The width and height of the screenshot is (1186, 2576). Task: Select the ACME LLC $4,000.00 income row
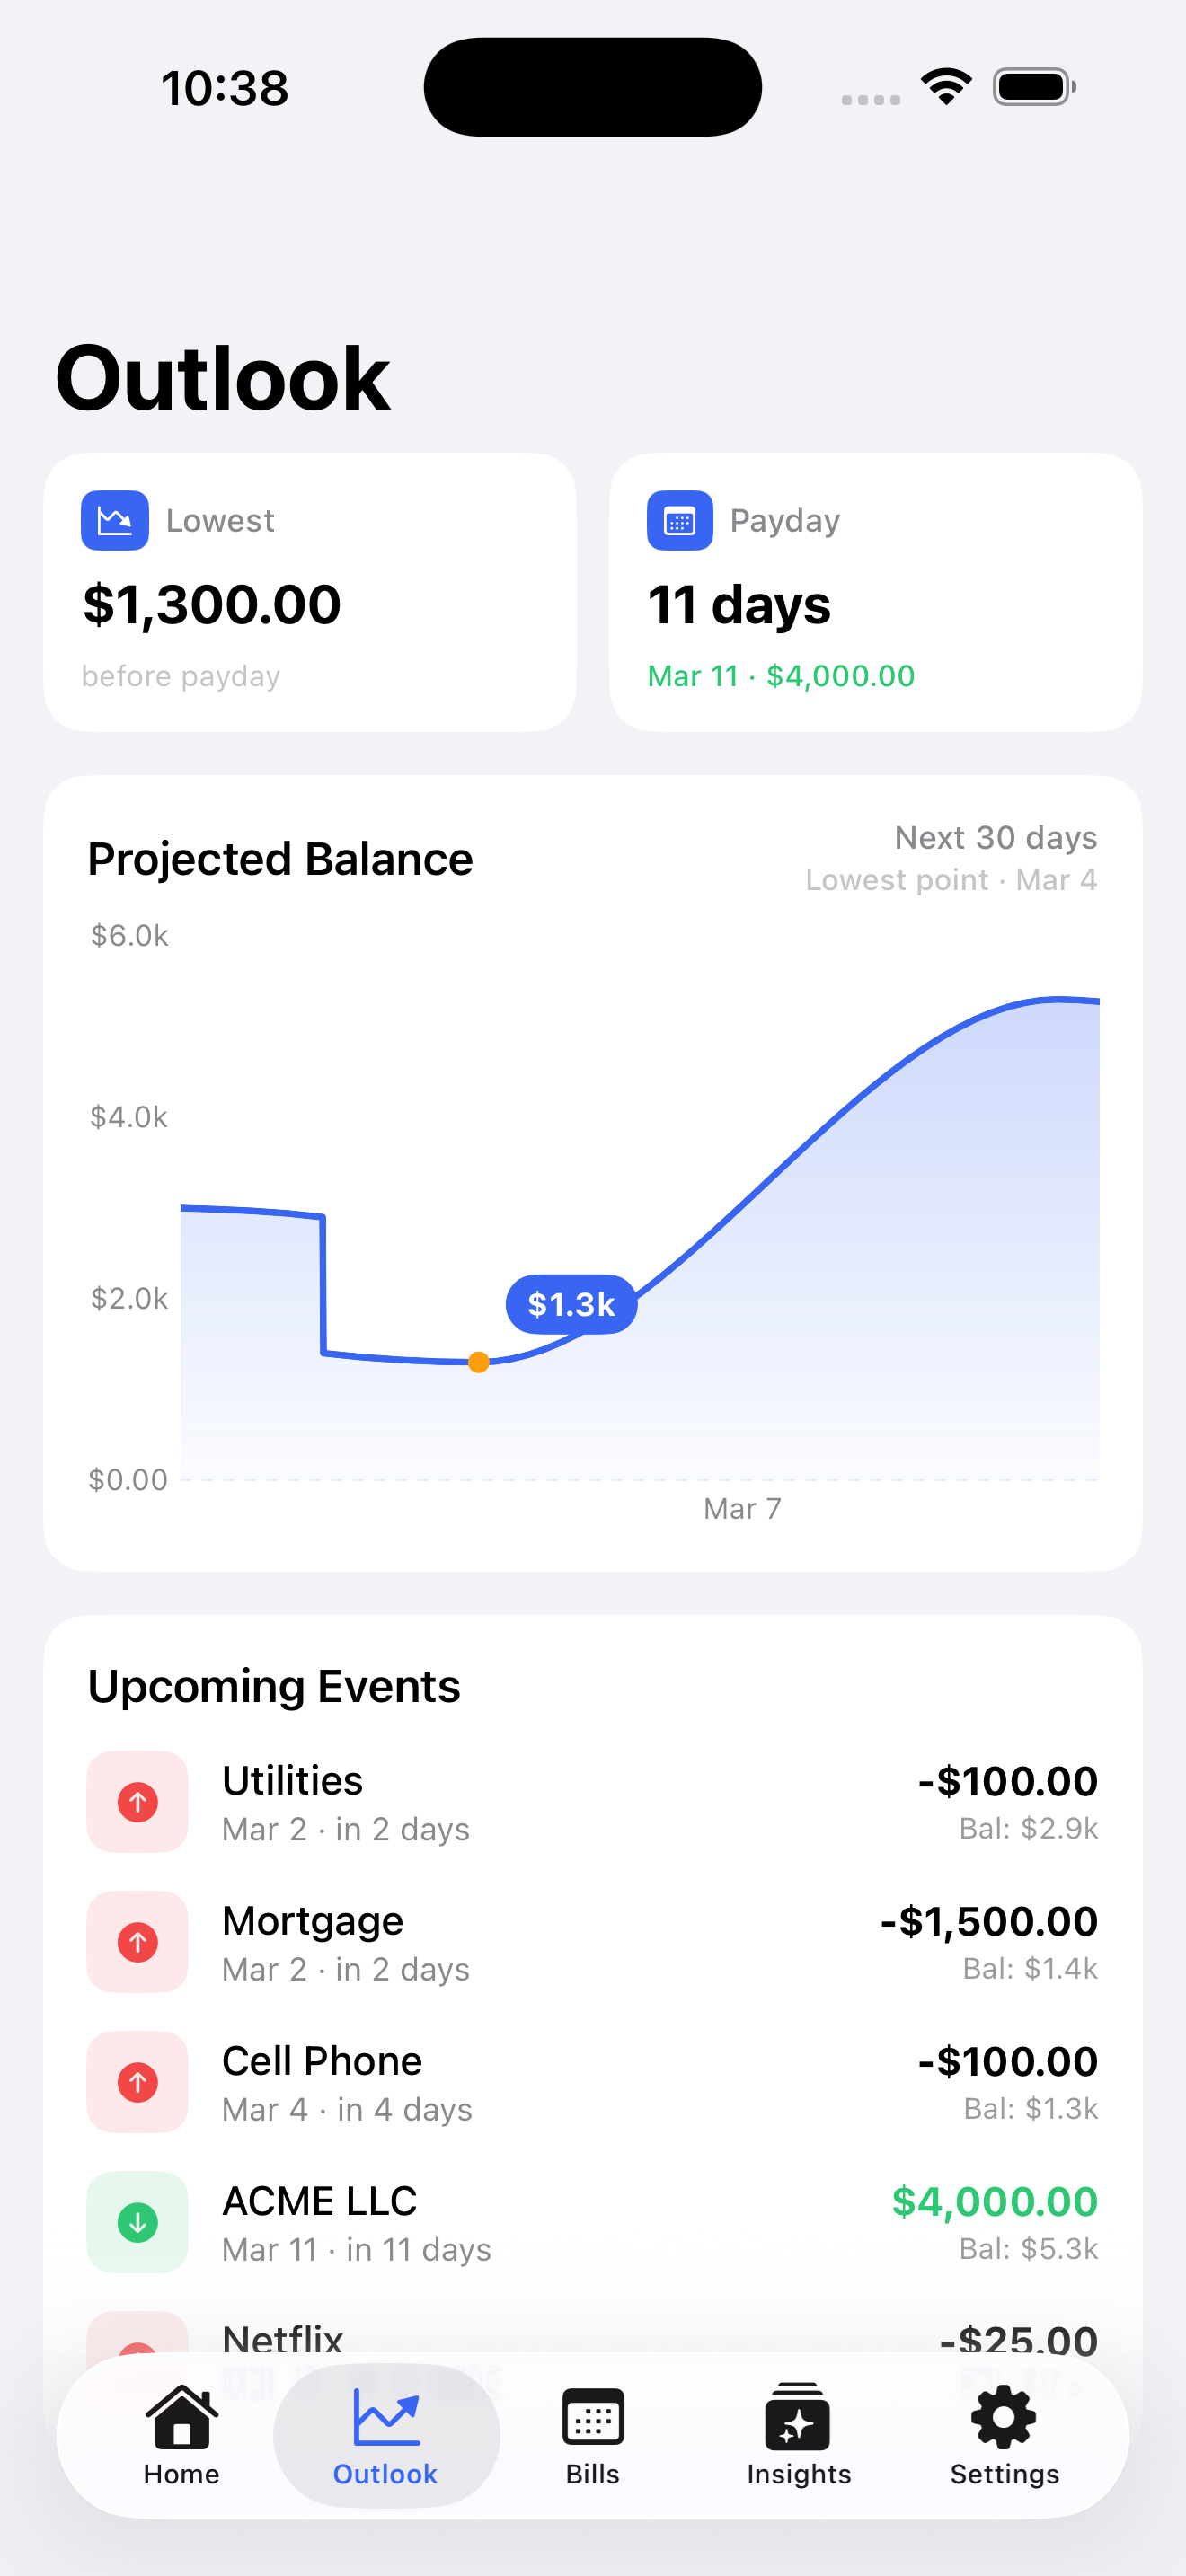(593, 2222)
